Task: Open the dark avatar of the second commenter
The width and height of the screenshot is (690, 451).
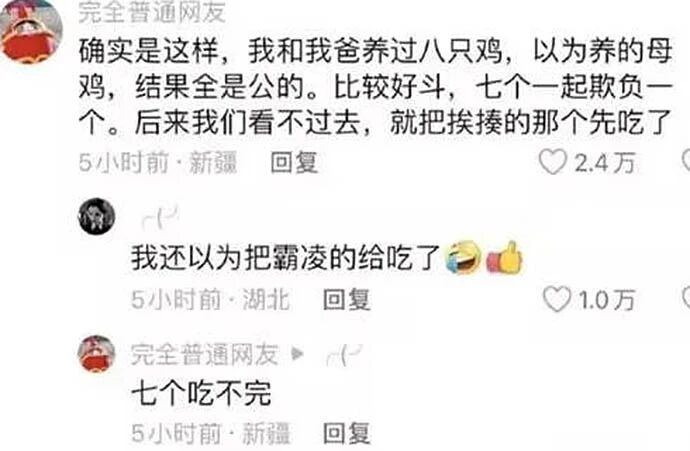Action: pos(97,216)
